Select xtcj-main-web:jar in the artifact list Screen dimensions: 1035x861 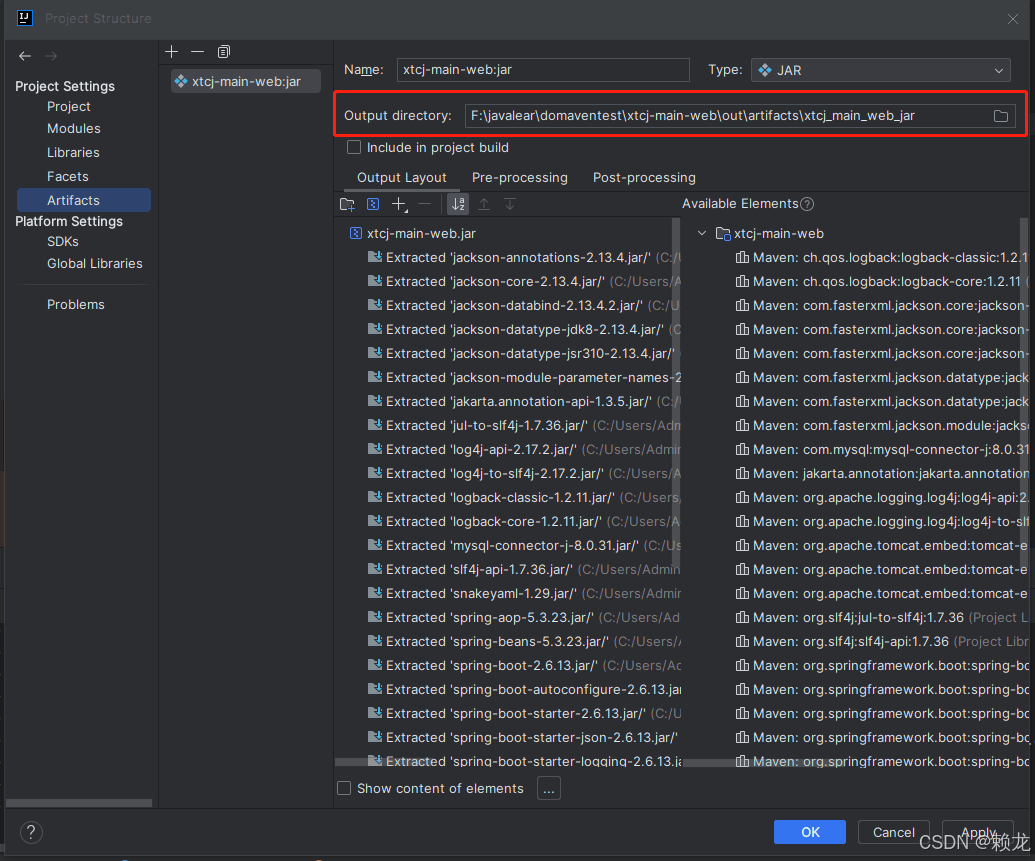tap(246, 81)
